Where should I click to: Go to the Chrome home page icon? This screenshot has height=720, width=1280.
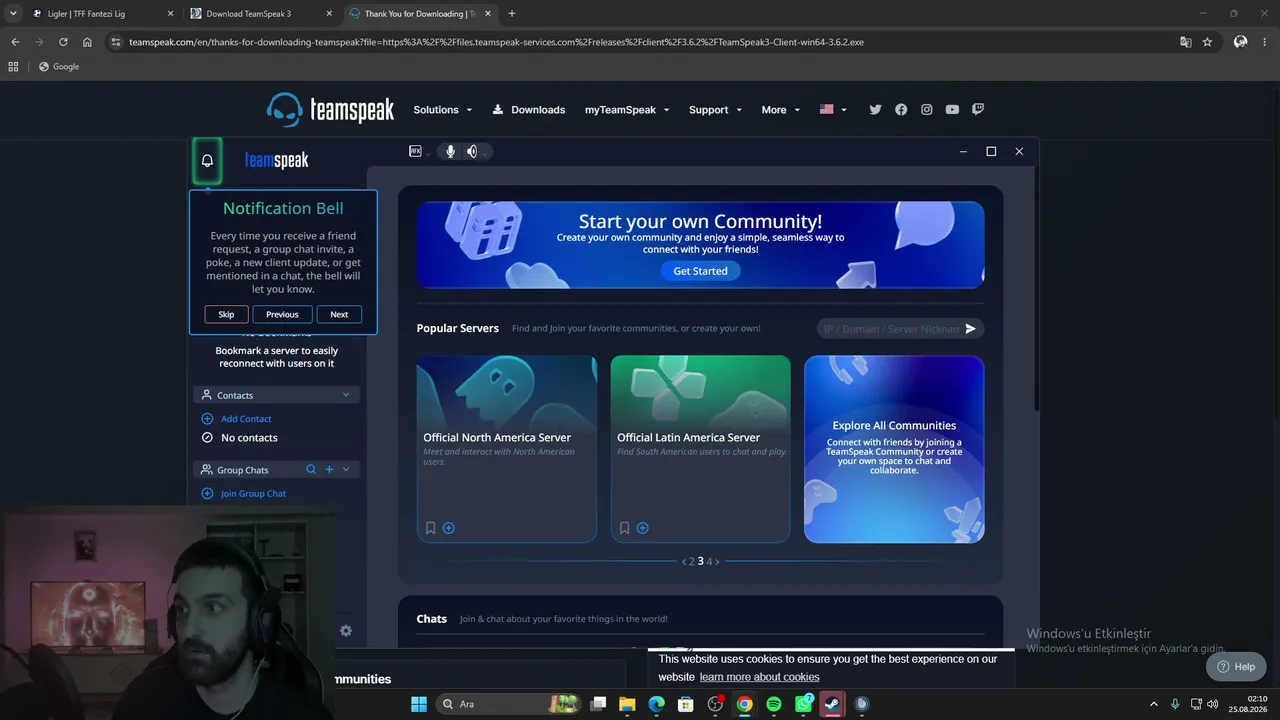click(87, 42)
